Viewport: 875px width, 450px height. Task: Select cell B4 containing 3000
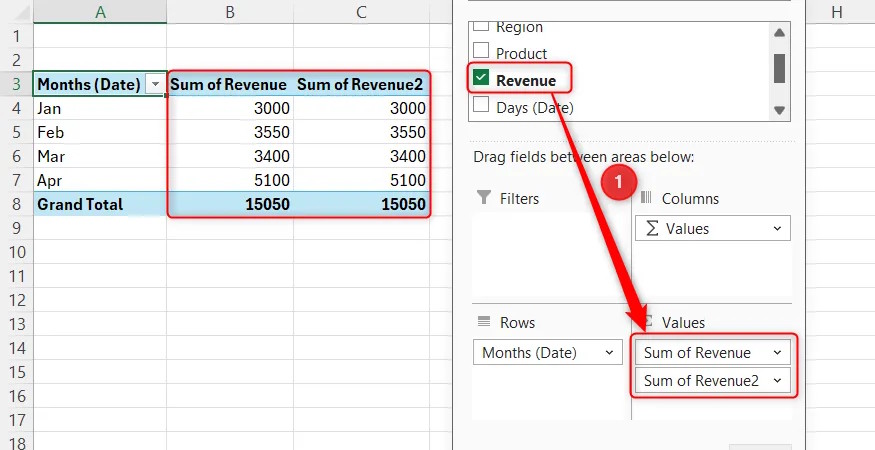point(230,108)
